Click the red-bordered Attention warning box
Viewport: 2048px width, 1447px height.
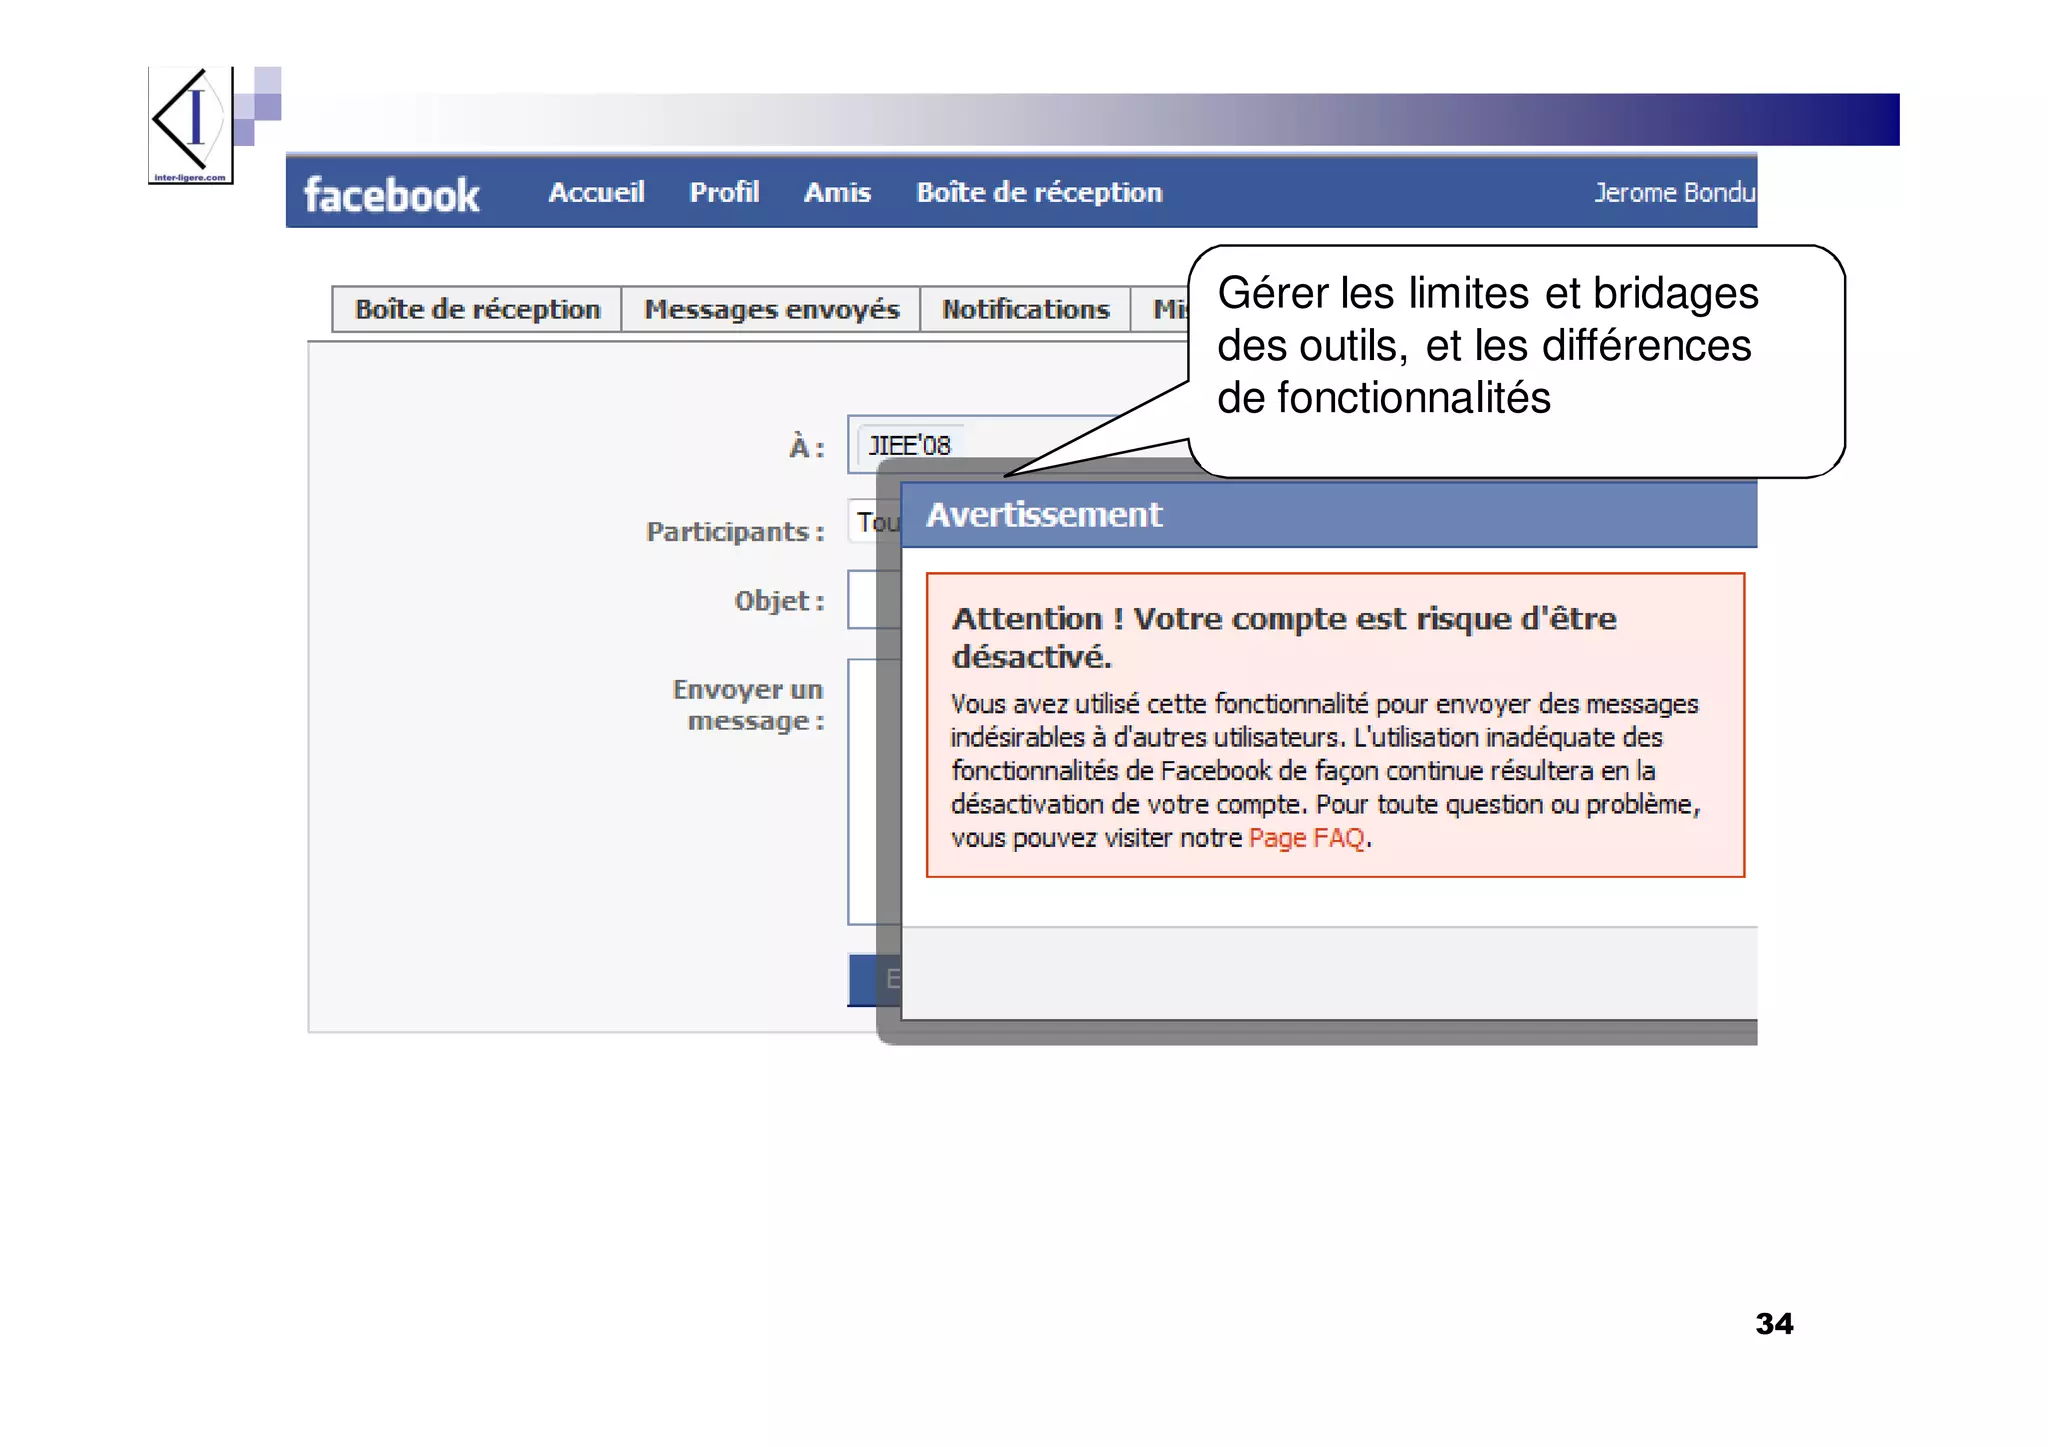pos(1334,725)
